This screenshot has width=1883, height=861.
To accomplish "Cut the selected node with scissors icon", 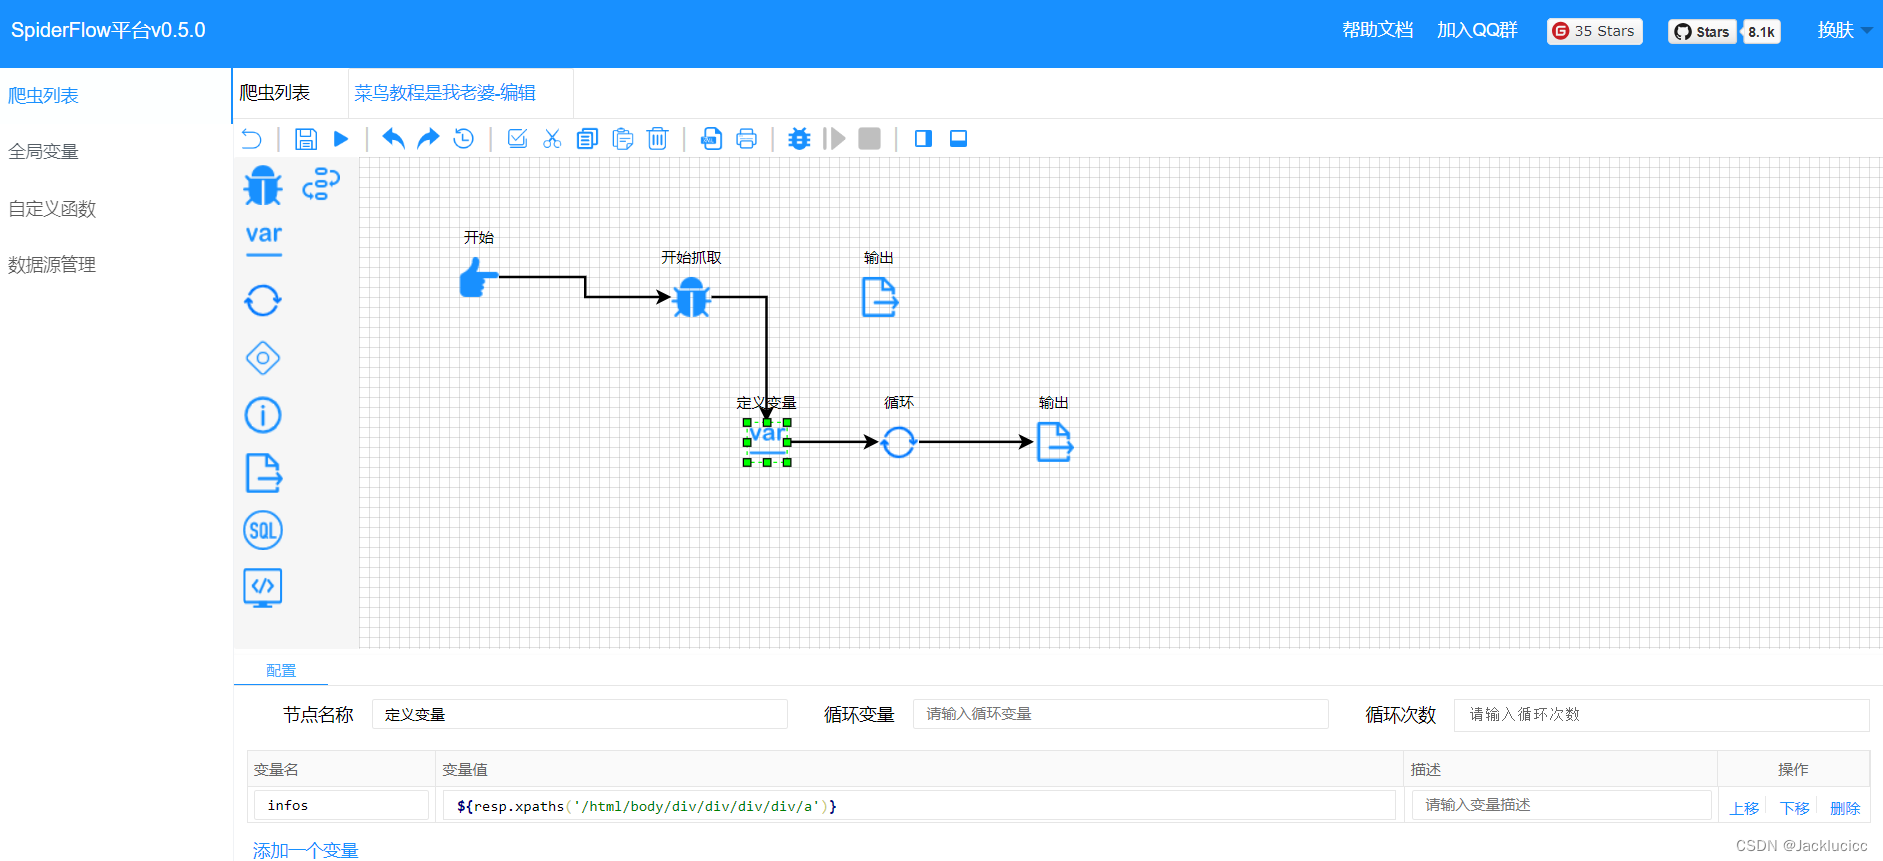I will (x=552, y=139).
